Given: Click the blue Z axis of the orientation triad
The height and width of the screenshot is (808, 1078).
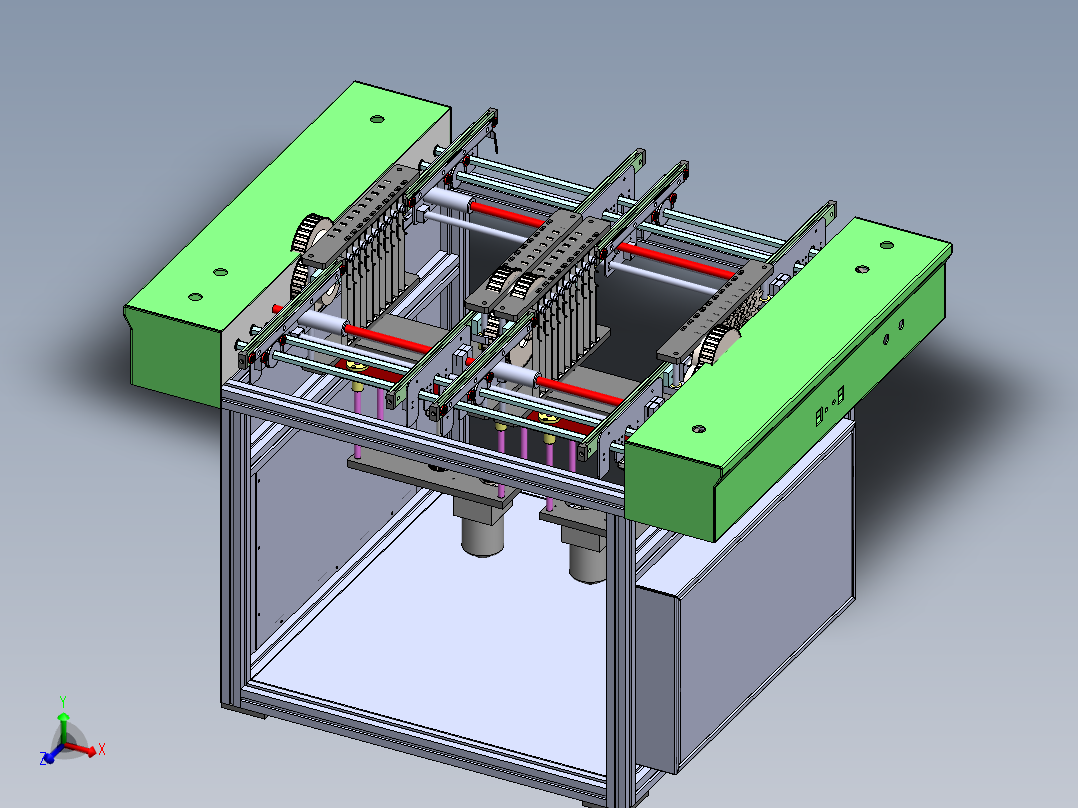Looking at the screenshot, I should (x=51, y=755).
